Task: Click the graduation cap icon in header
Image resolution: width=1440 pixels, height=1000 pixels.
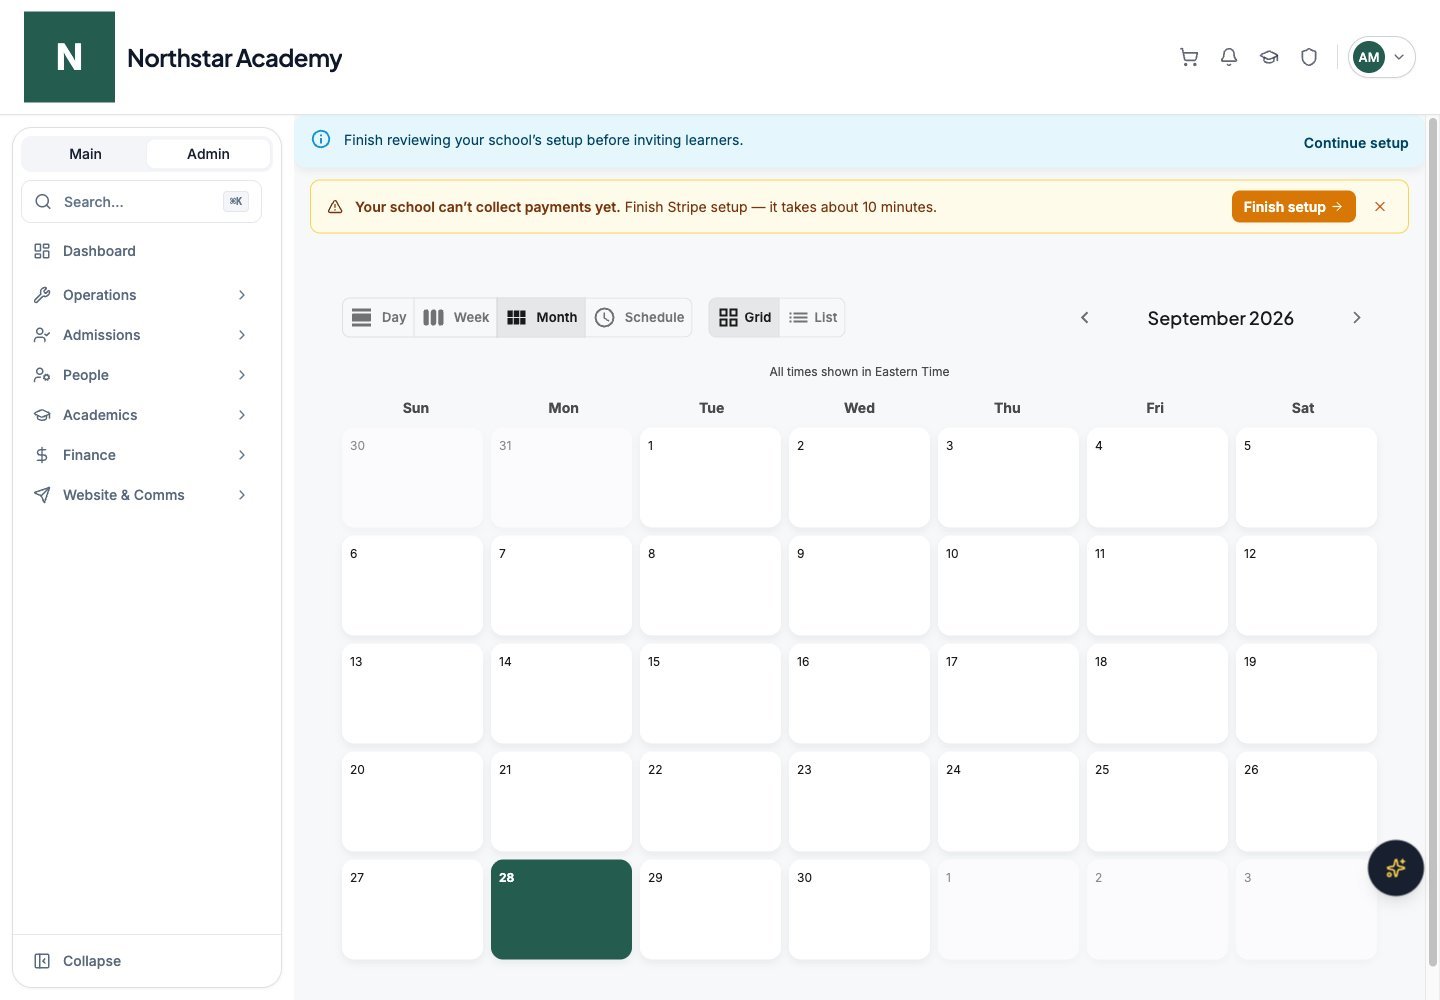Action: 1269,57
